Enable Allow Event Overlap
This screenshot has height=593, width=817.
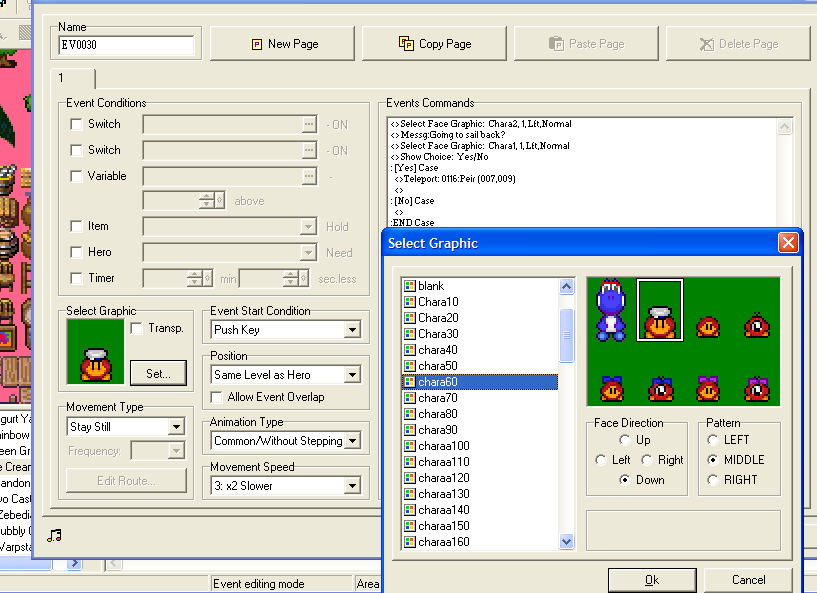pyautogui.click(x=218, y=397)
